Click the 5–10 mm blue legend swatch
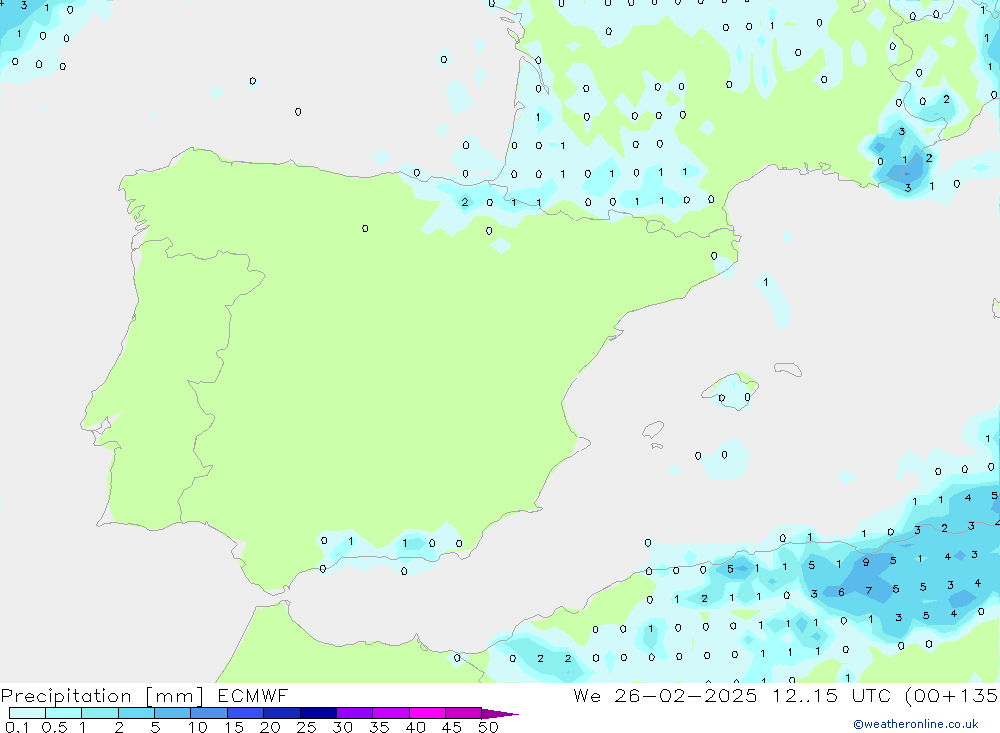This screenshot has width=1000, height=733. click(173, 713)
